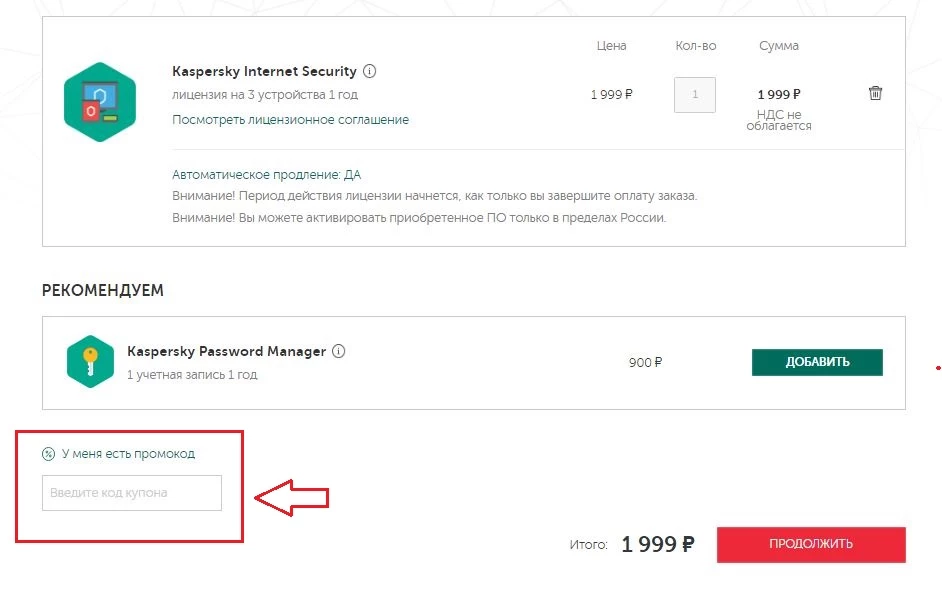The width and height of the screenshot is (942, 592).
Task: Toggle the 'У меня есть промокод' section
Action: [x=128, y=454]
